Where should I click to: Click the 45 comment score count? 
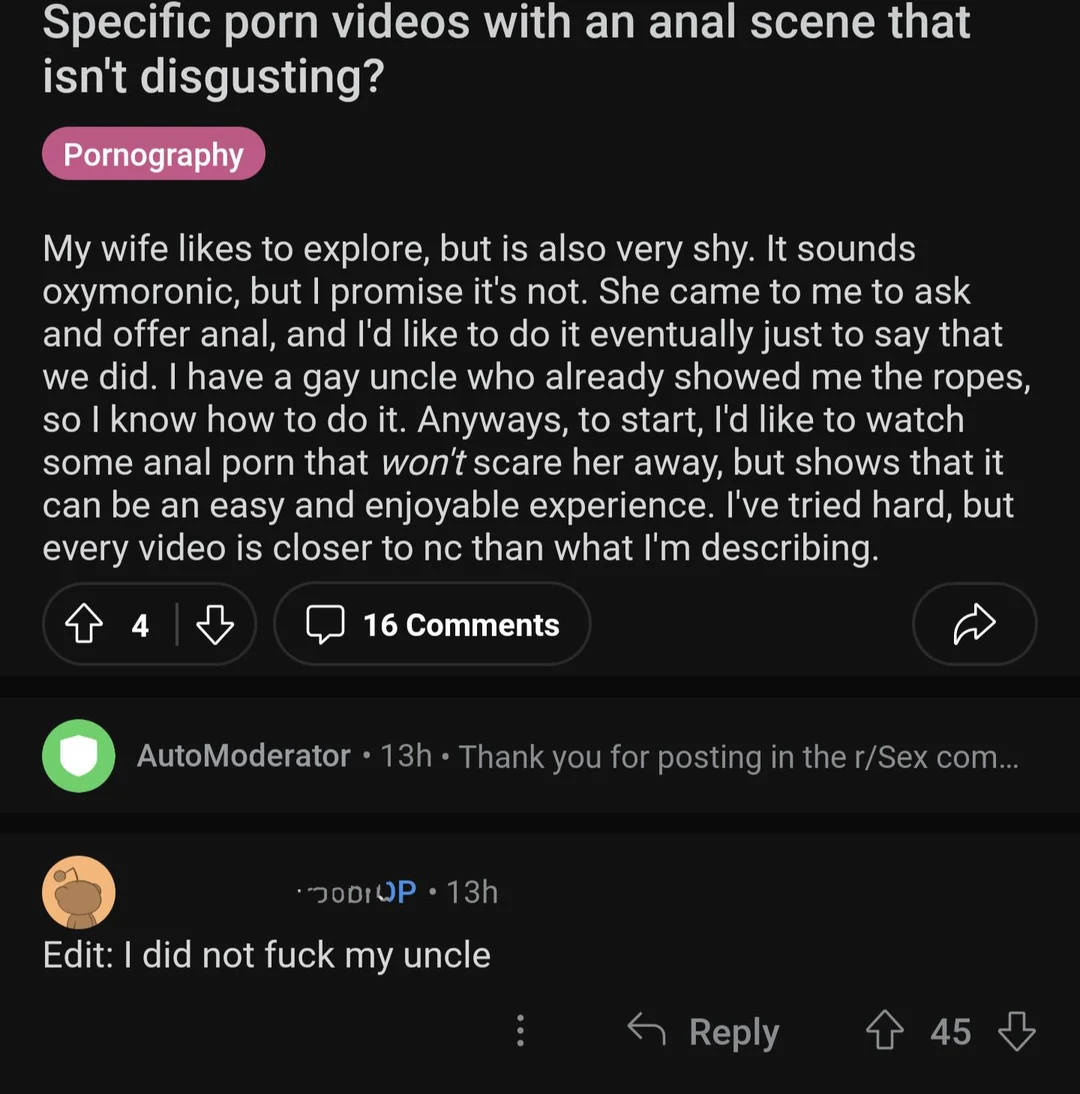tap(950, 1031)
